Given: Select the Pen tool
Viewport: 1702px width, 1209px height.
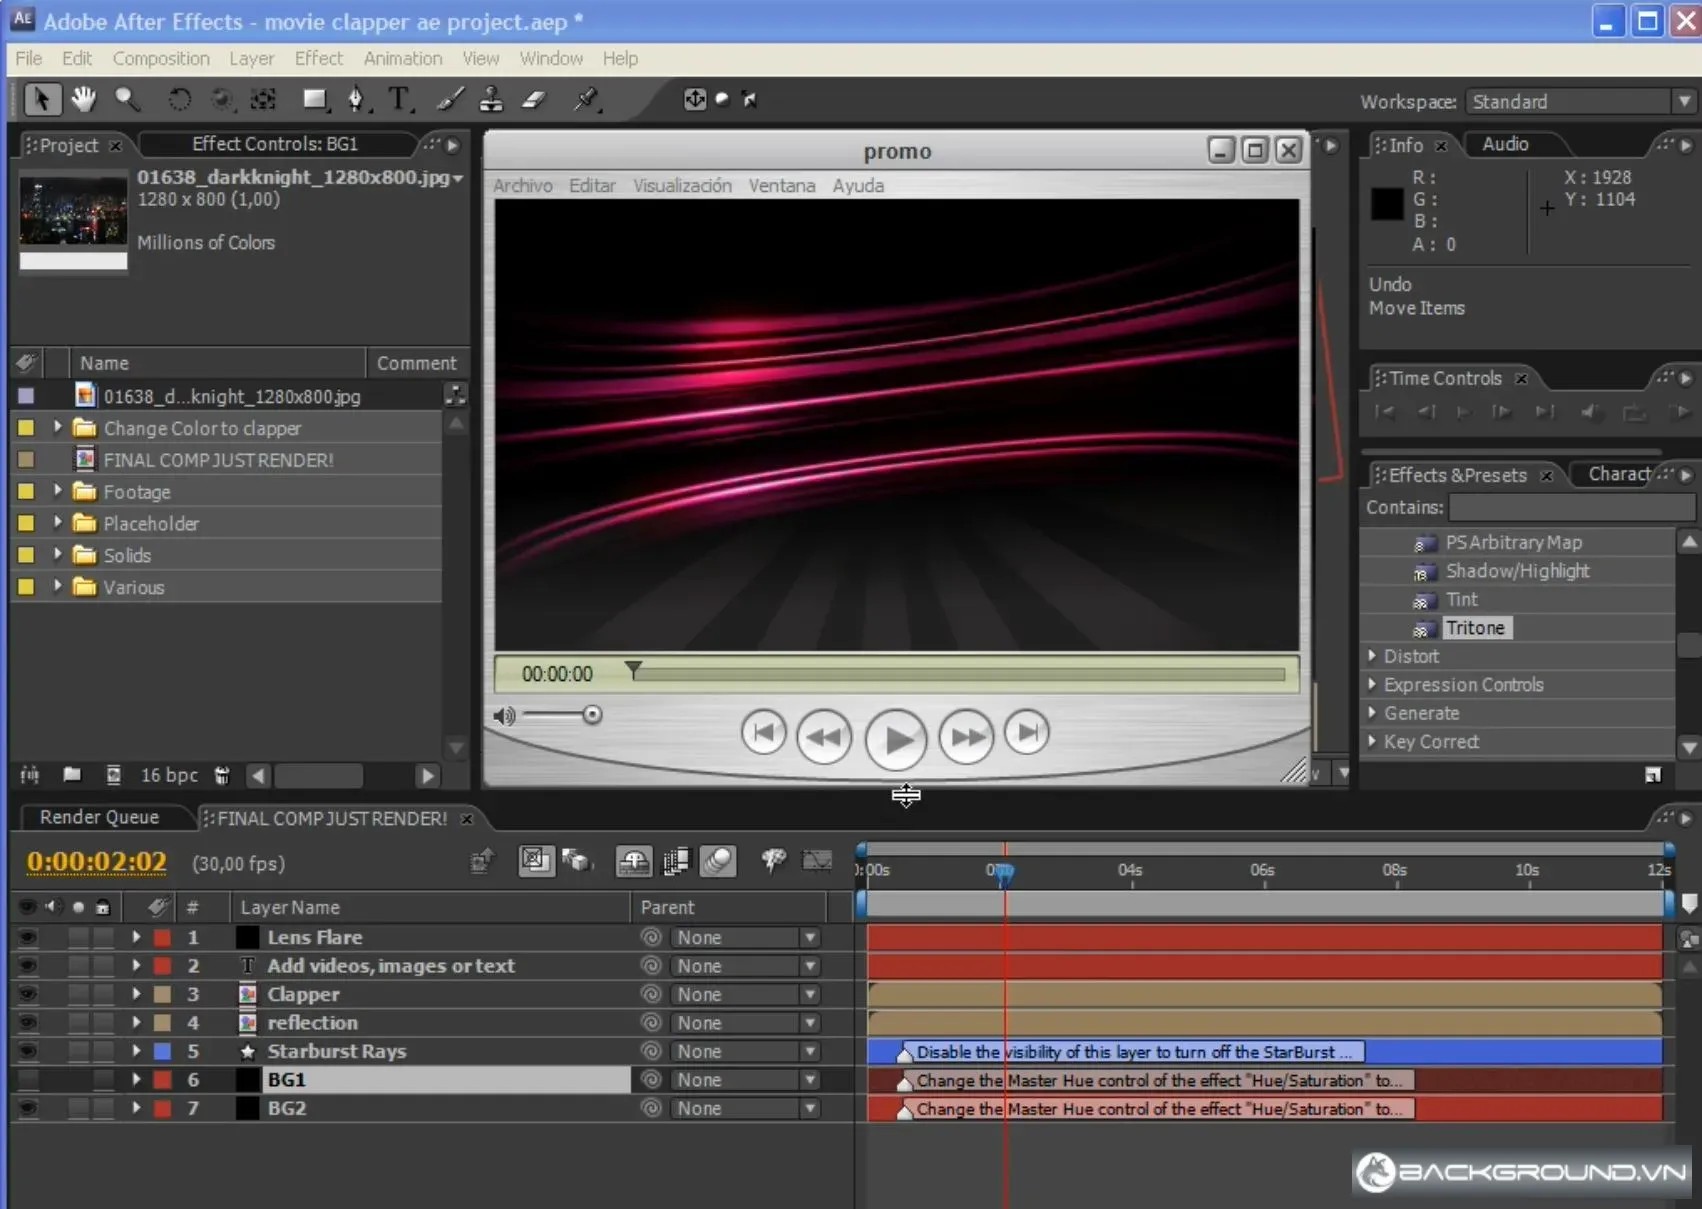Looking at the screenshot, I should point(357,99).
